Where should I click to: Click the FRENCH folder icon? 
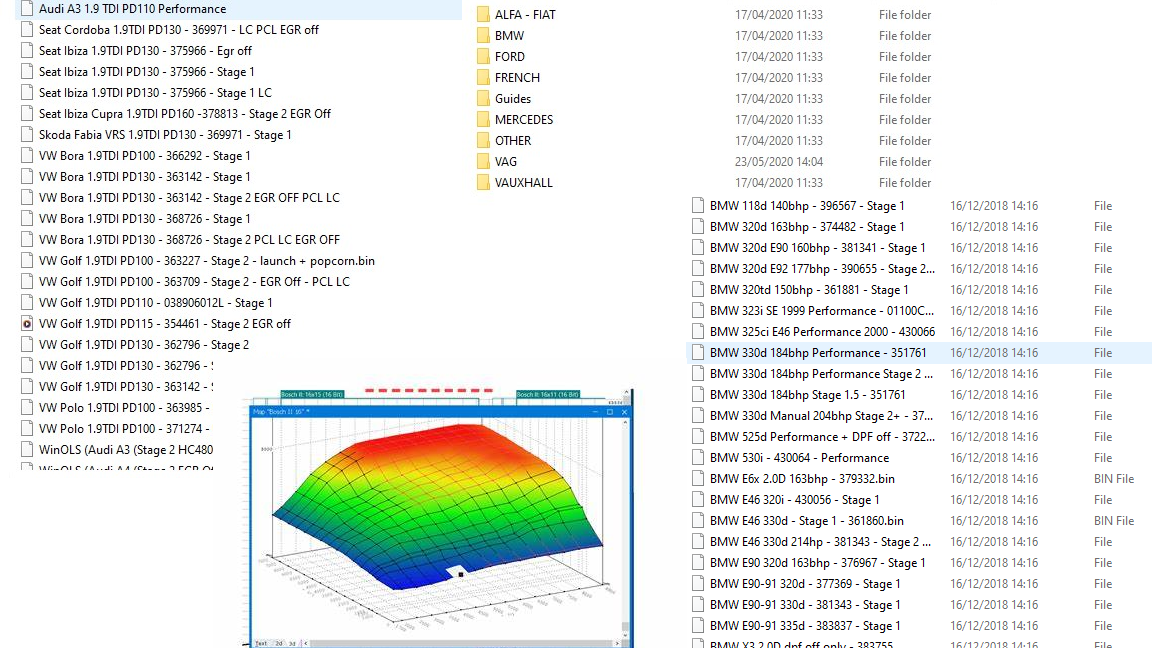point(483,77)
